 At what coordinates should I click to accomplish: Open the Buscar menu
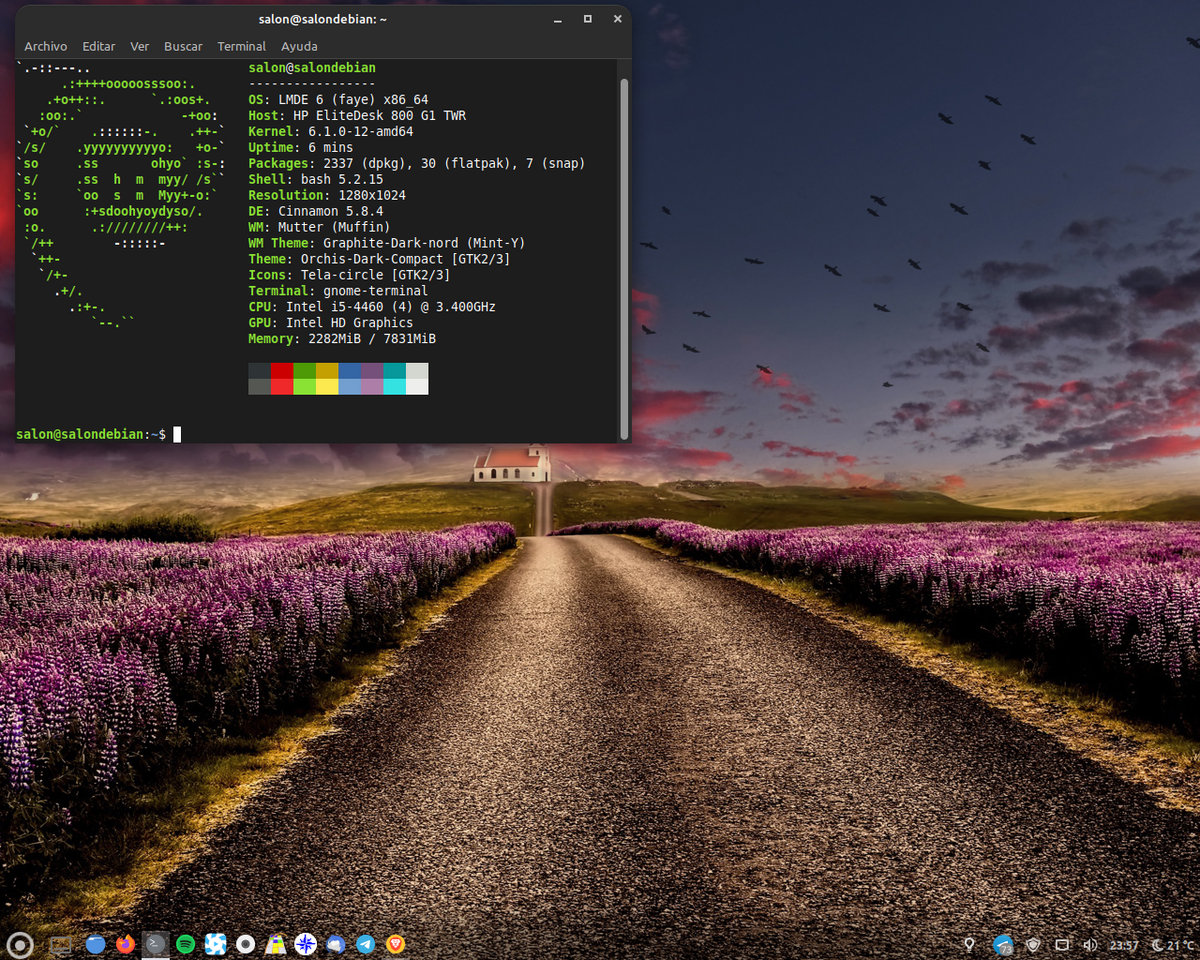183,46
